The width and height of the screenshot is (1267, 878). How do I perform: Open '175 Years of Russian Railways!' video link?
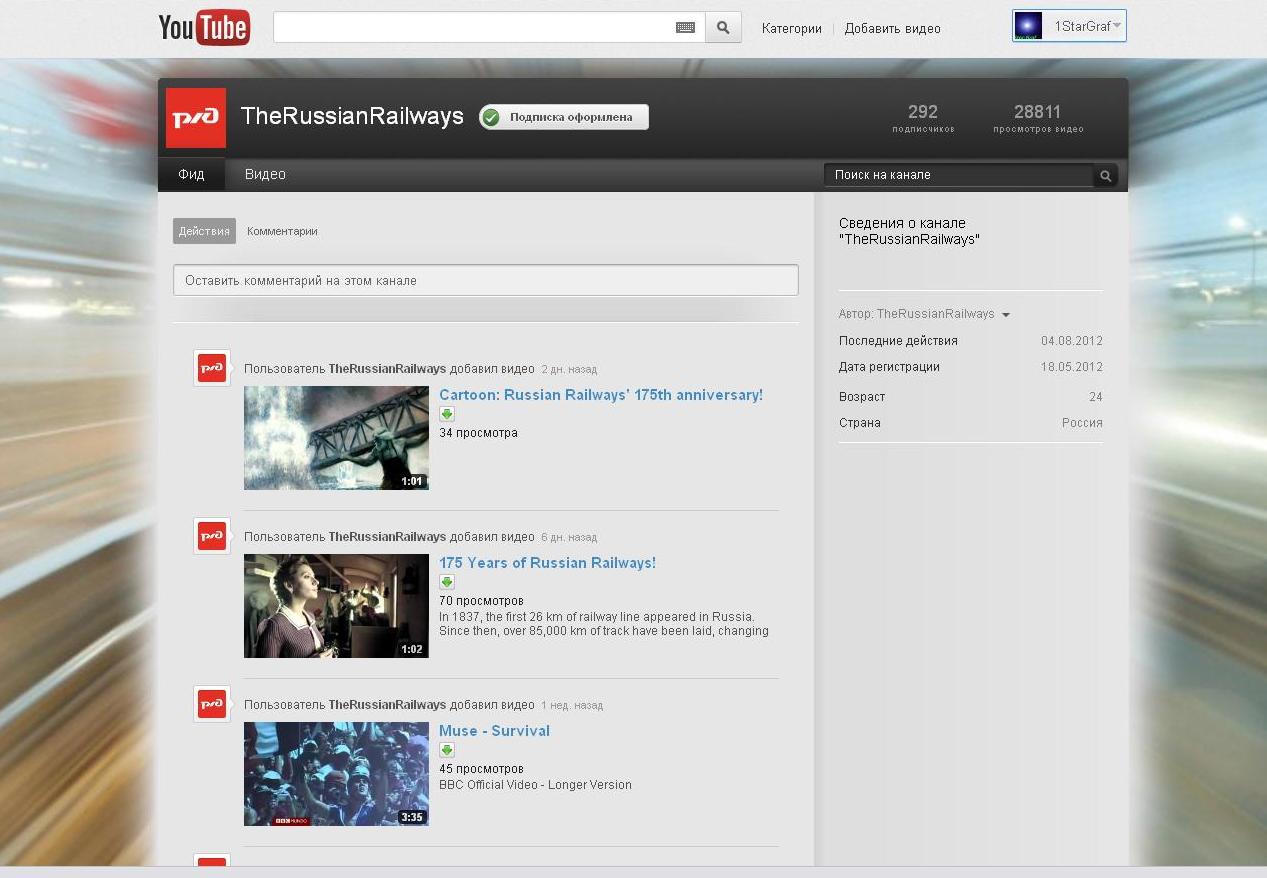click(547, 563)
